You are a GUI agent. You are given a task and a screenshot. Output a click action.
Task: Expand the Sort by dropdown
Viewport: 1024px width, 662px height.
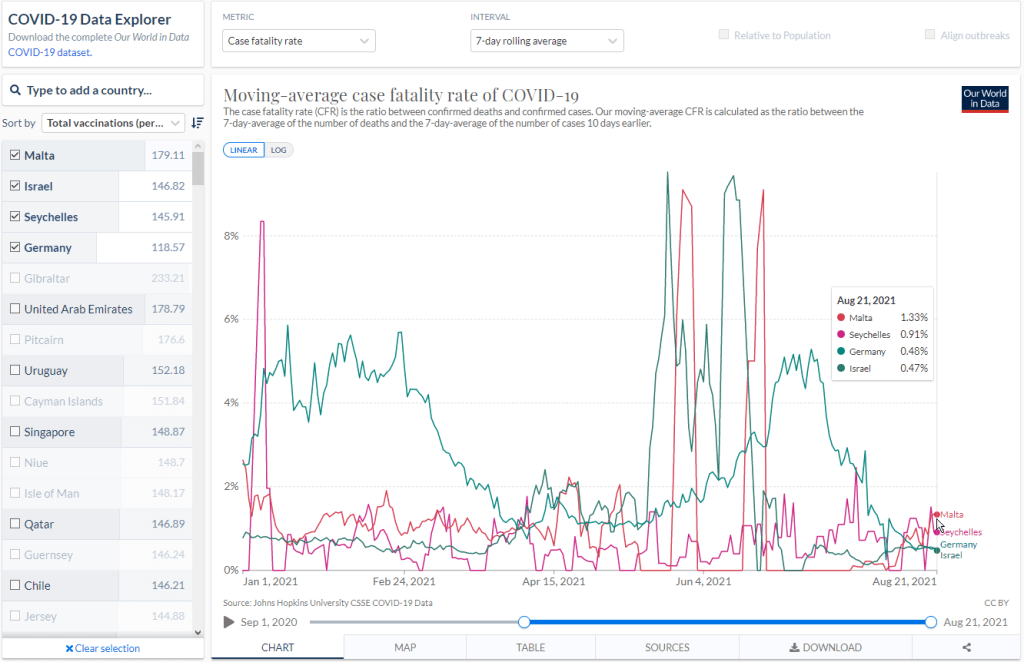pyautogui.click(x=113, y=123)
